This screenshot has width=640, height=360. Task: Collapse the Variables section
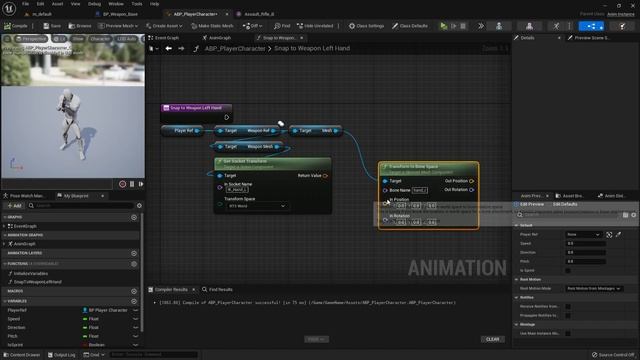5,301
